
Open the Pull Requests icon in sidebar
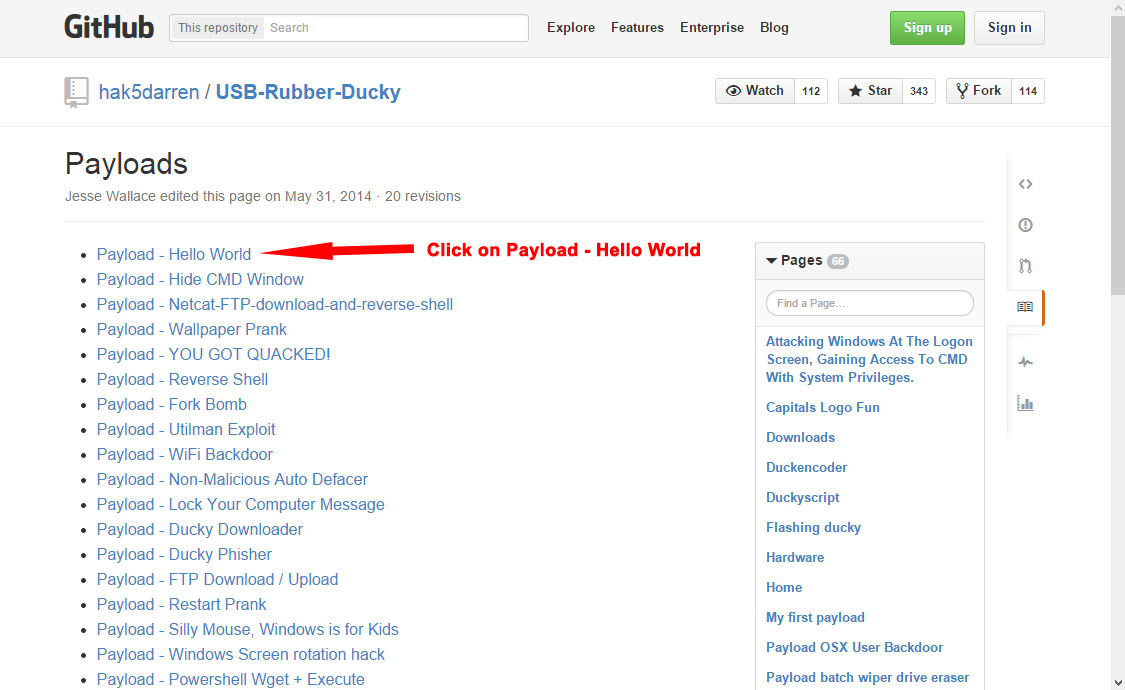click(1025, 266)
